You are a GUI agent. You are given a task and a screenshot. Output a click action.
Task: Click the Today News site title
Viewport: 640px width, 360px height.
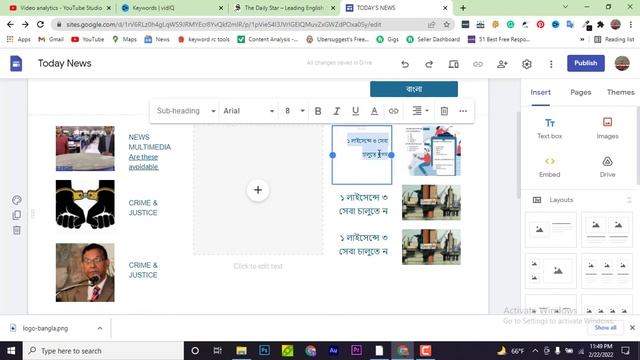pyautogui.click(x=64, y=64)
